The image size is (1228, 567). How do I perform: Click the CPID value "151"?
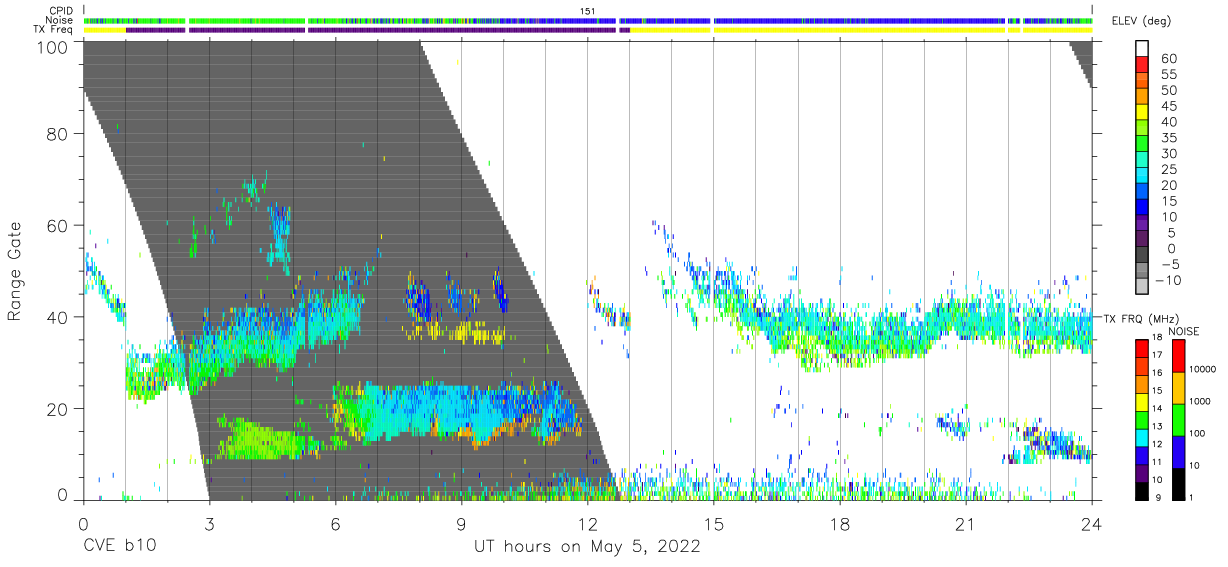[x=588, y=10]
